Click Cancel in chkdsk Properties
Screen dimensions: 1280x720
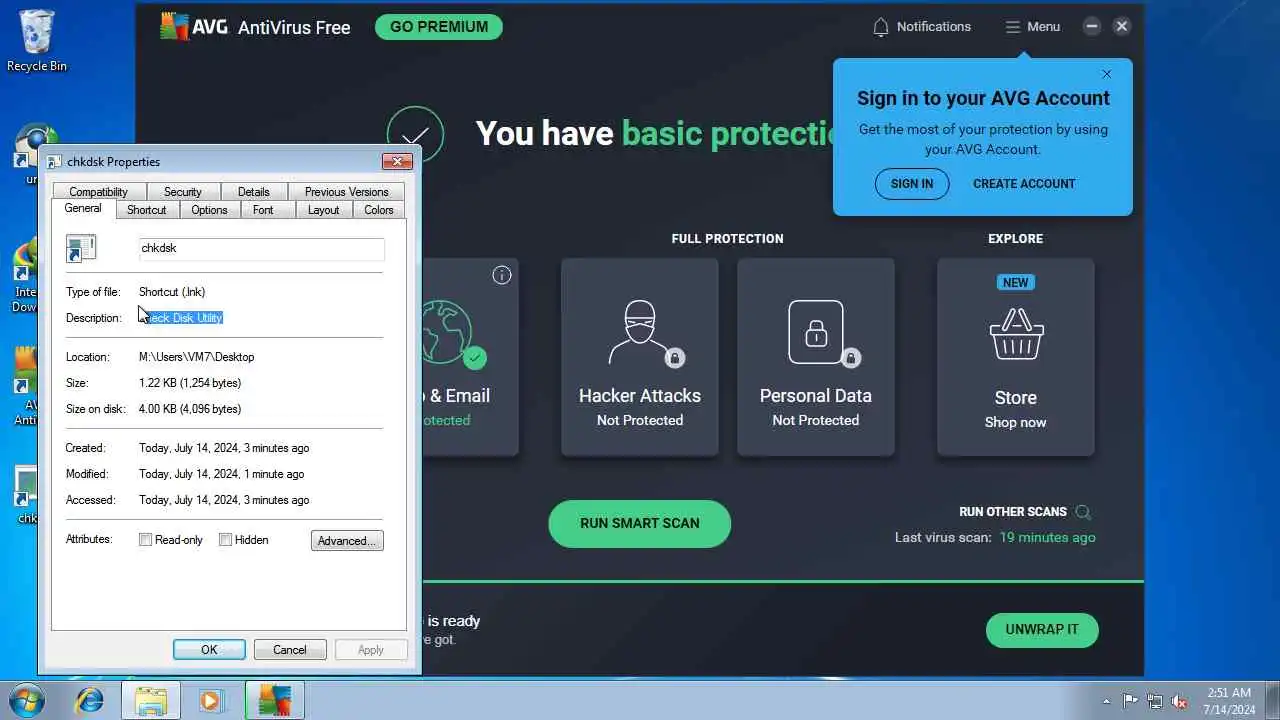(x=290, y=650)
